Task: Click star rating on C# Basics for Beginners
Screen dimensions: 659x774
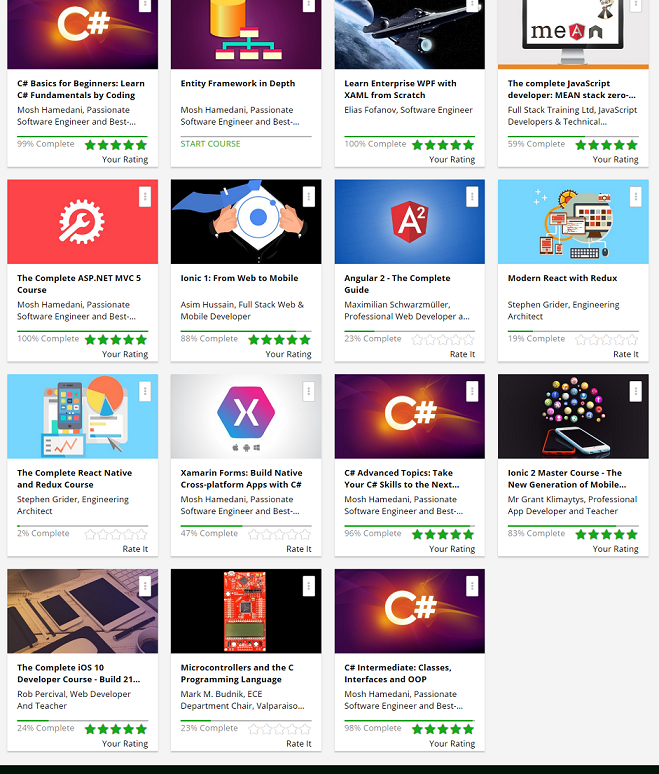Action: click(116, 145)
